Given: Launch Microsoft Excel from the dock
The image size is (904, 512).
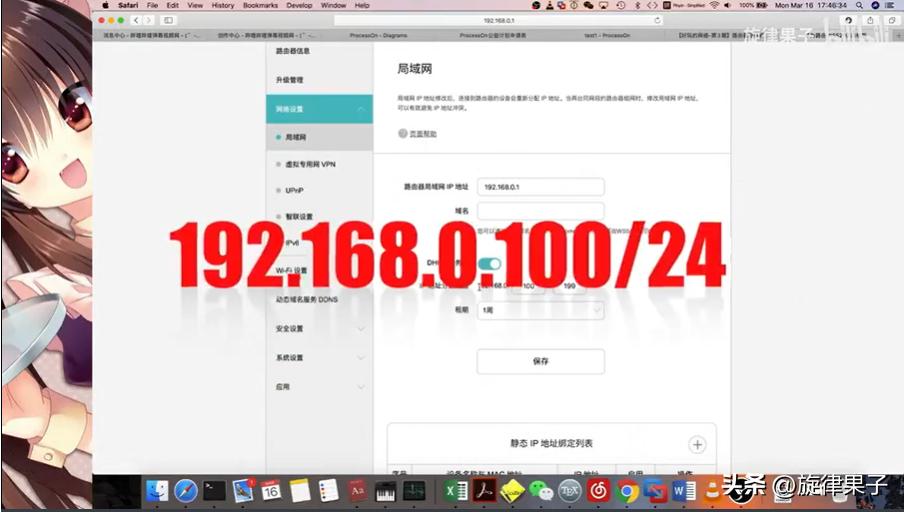Looking at the screenshot, I should coord(455,491).
